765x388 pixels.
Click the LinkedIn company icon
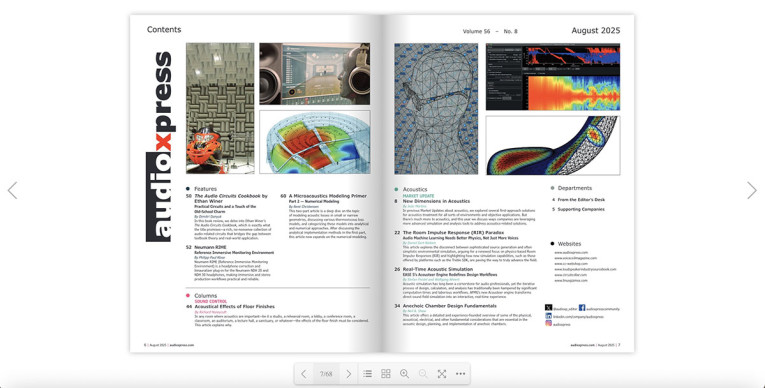tap(548, 316)
